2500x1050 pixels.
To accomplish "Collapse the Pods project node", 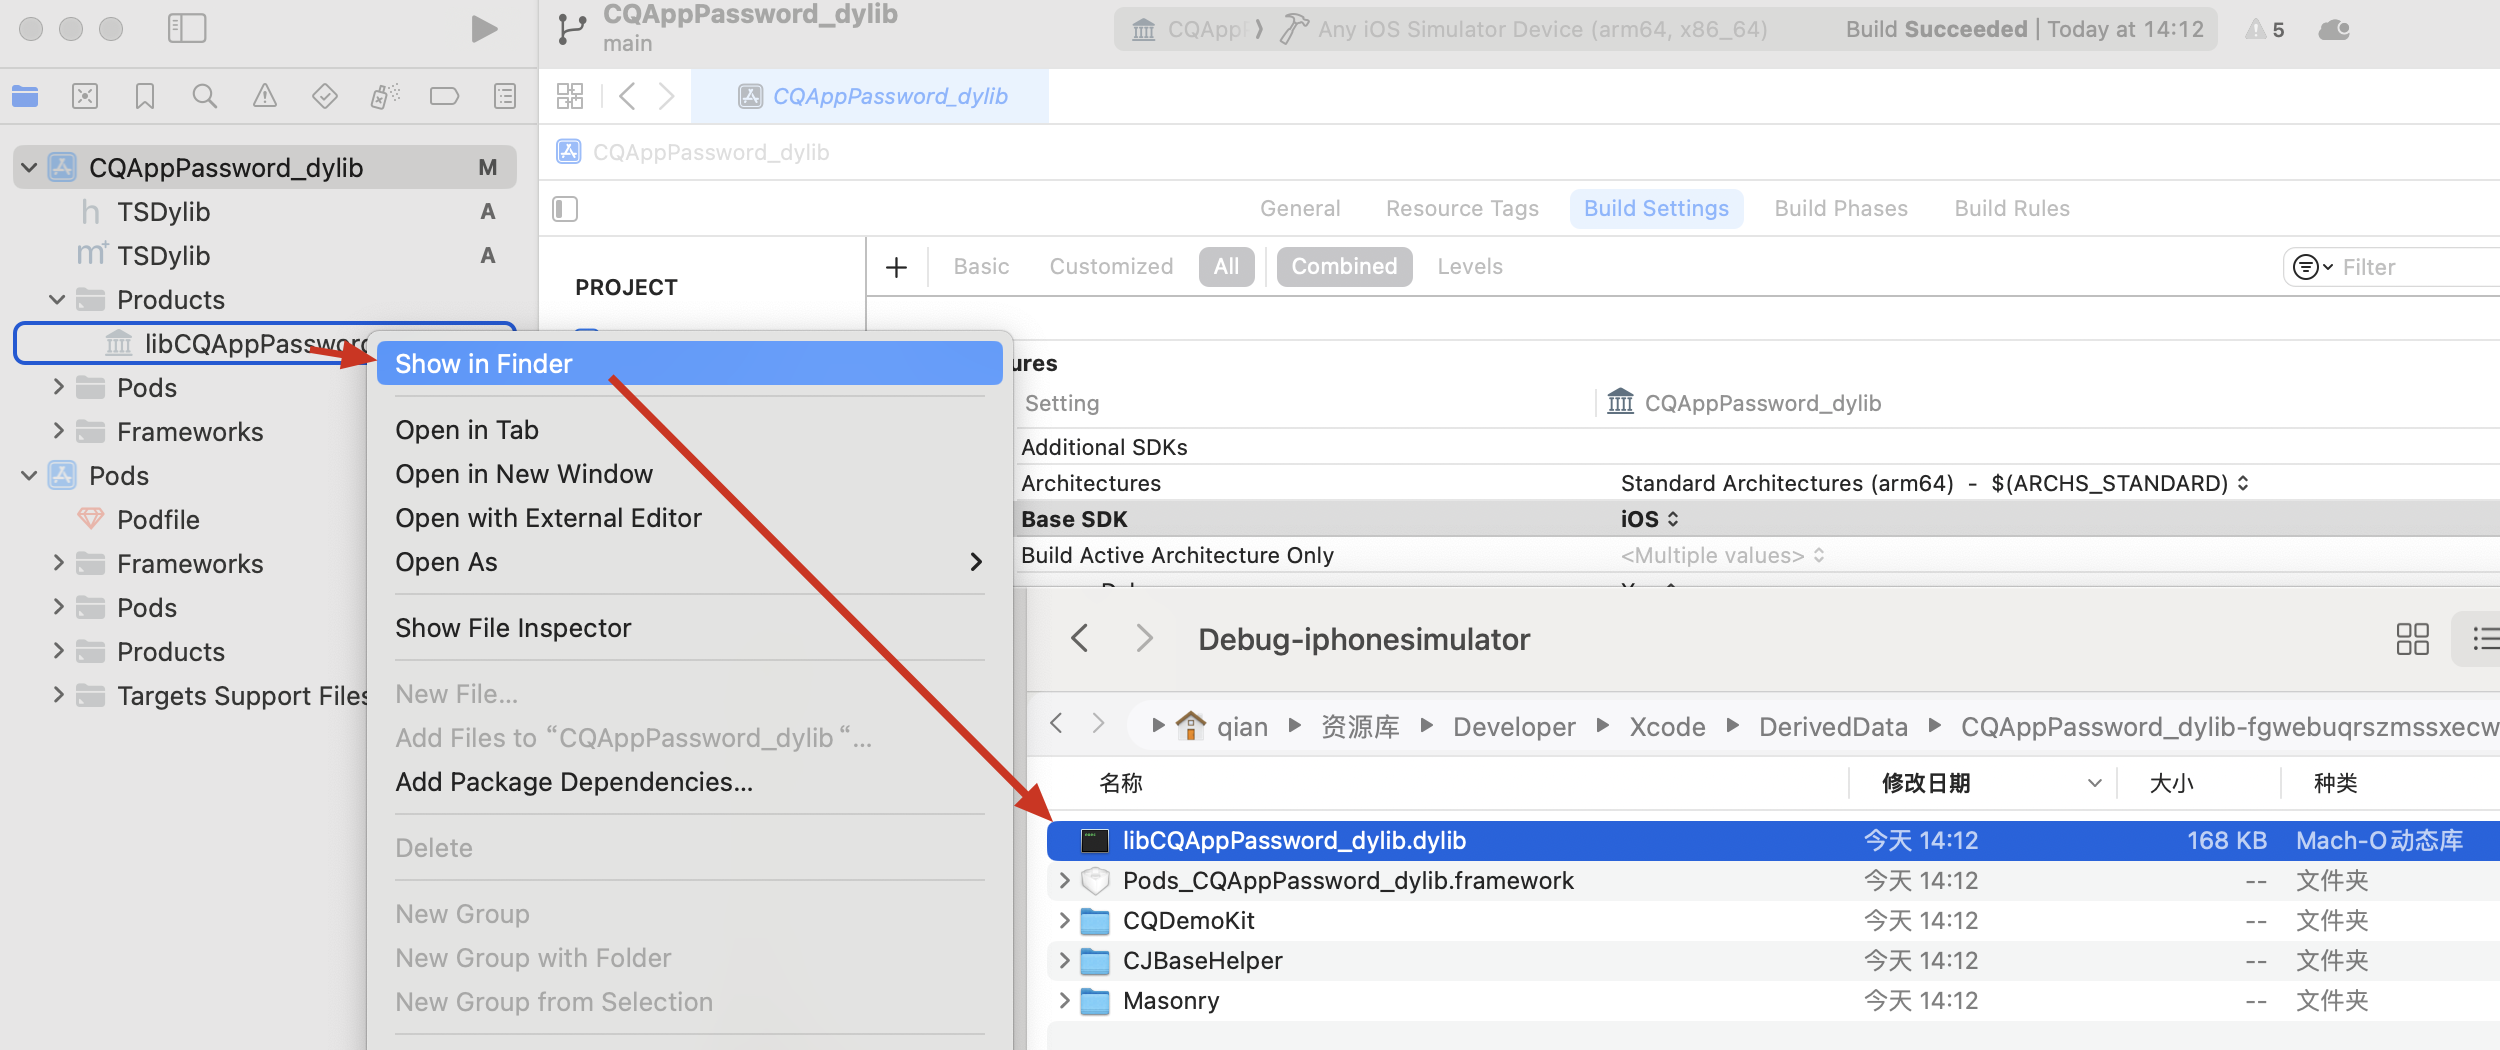I will point(29,476).
